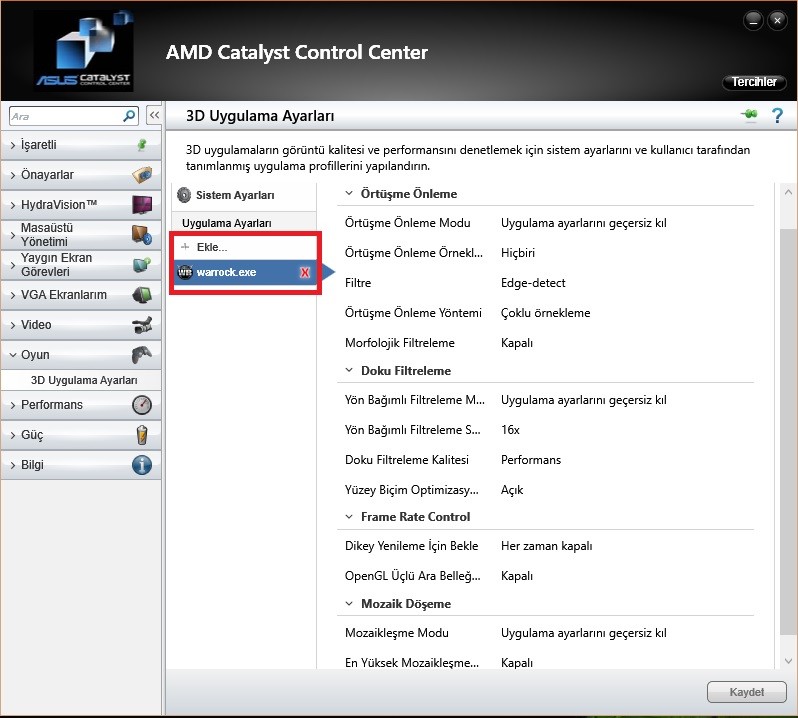The width and height of the screenshot is (798, 718).
Task: Open Masaüstü Yönetimi section
Action: 81,235
